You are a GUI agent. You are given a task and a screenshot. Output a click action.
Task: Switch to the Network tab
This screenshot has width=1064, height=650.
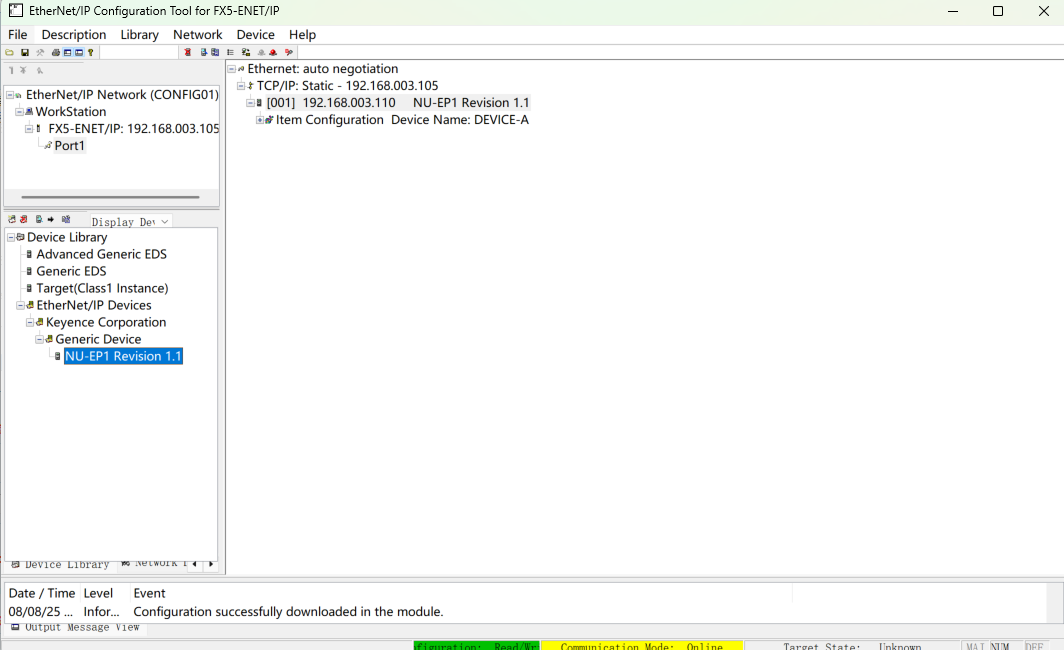[x=154, y=564]
